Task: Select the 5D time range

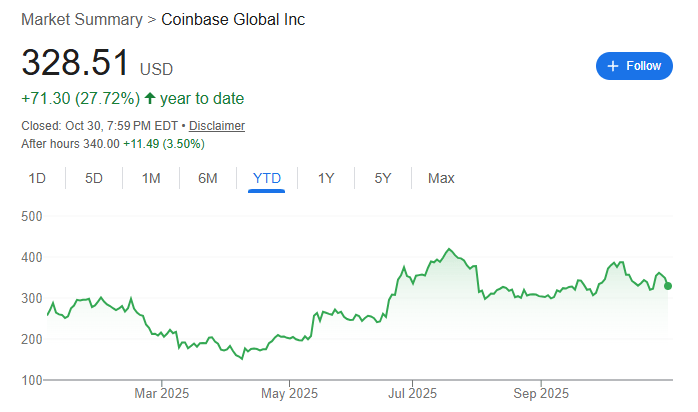Action: 94,178
